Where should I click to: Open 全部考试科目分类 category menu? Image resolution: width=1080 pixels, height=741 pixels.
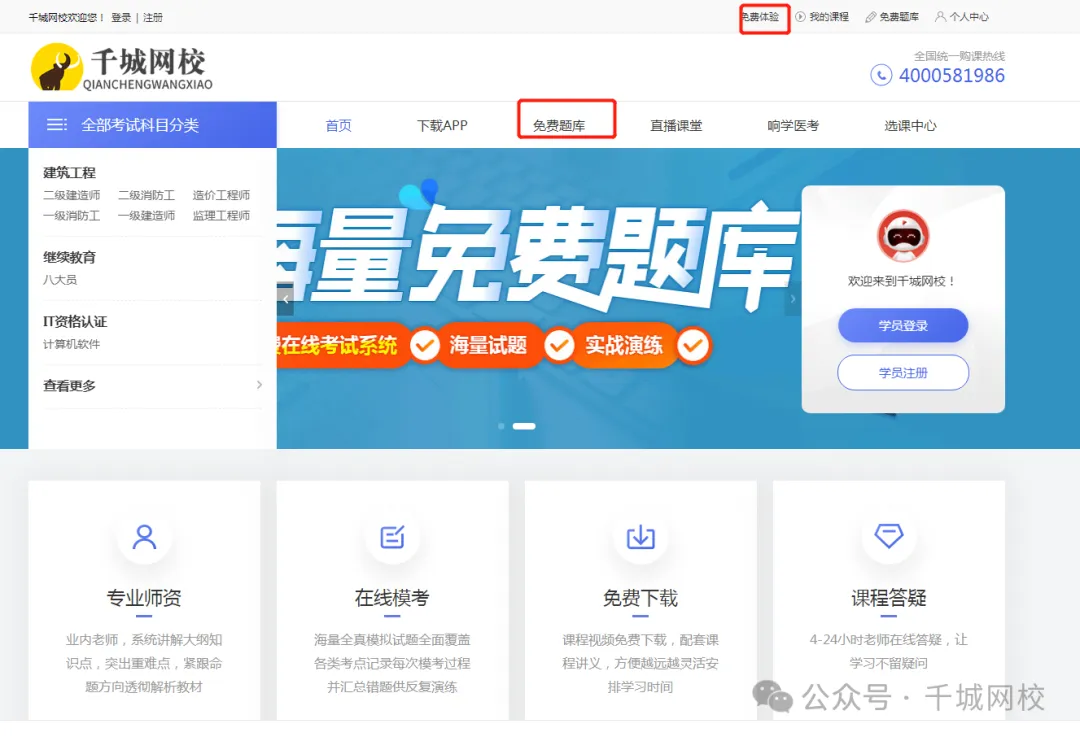[152, 125]
